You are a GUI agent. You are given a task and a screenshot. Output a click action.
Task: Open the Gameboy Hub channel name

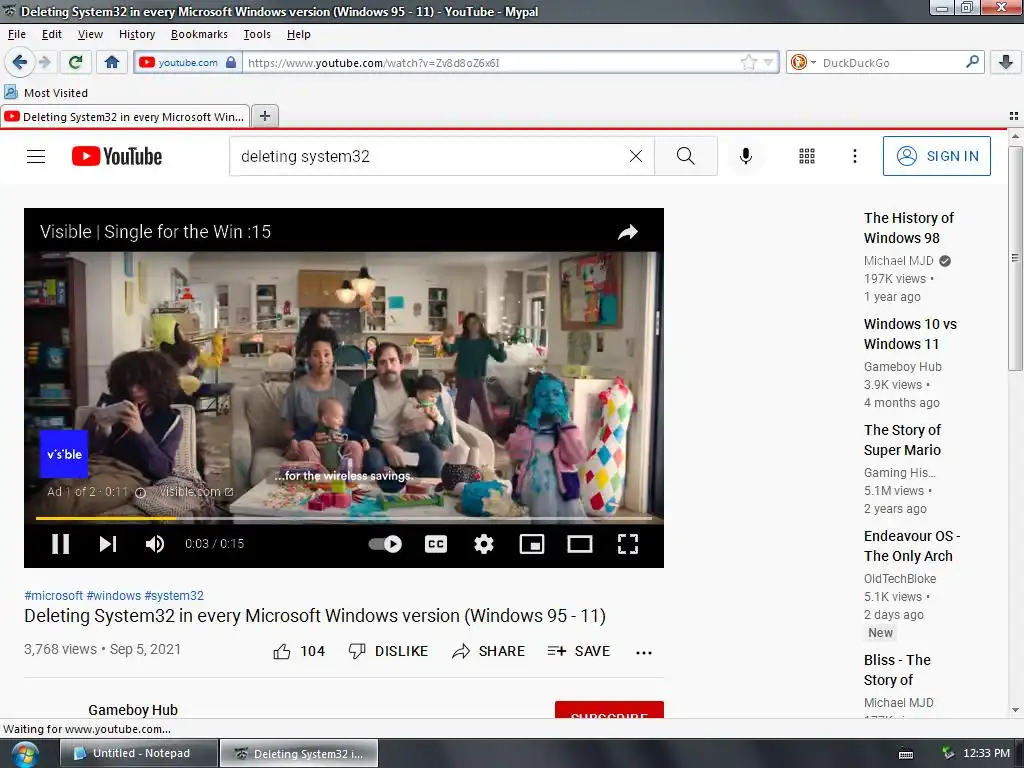[133, 710]
